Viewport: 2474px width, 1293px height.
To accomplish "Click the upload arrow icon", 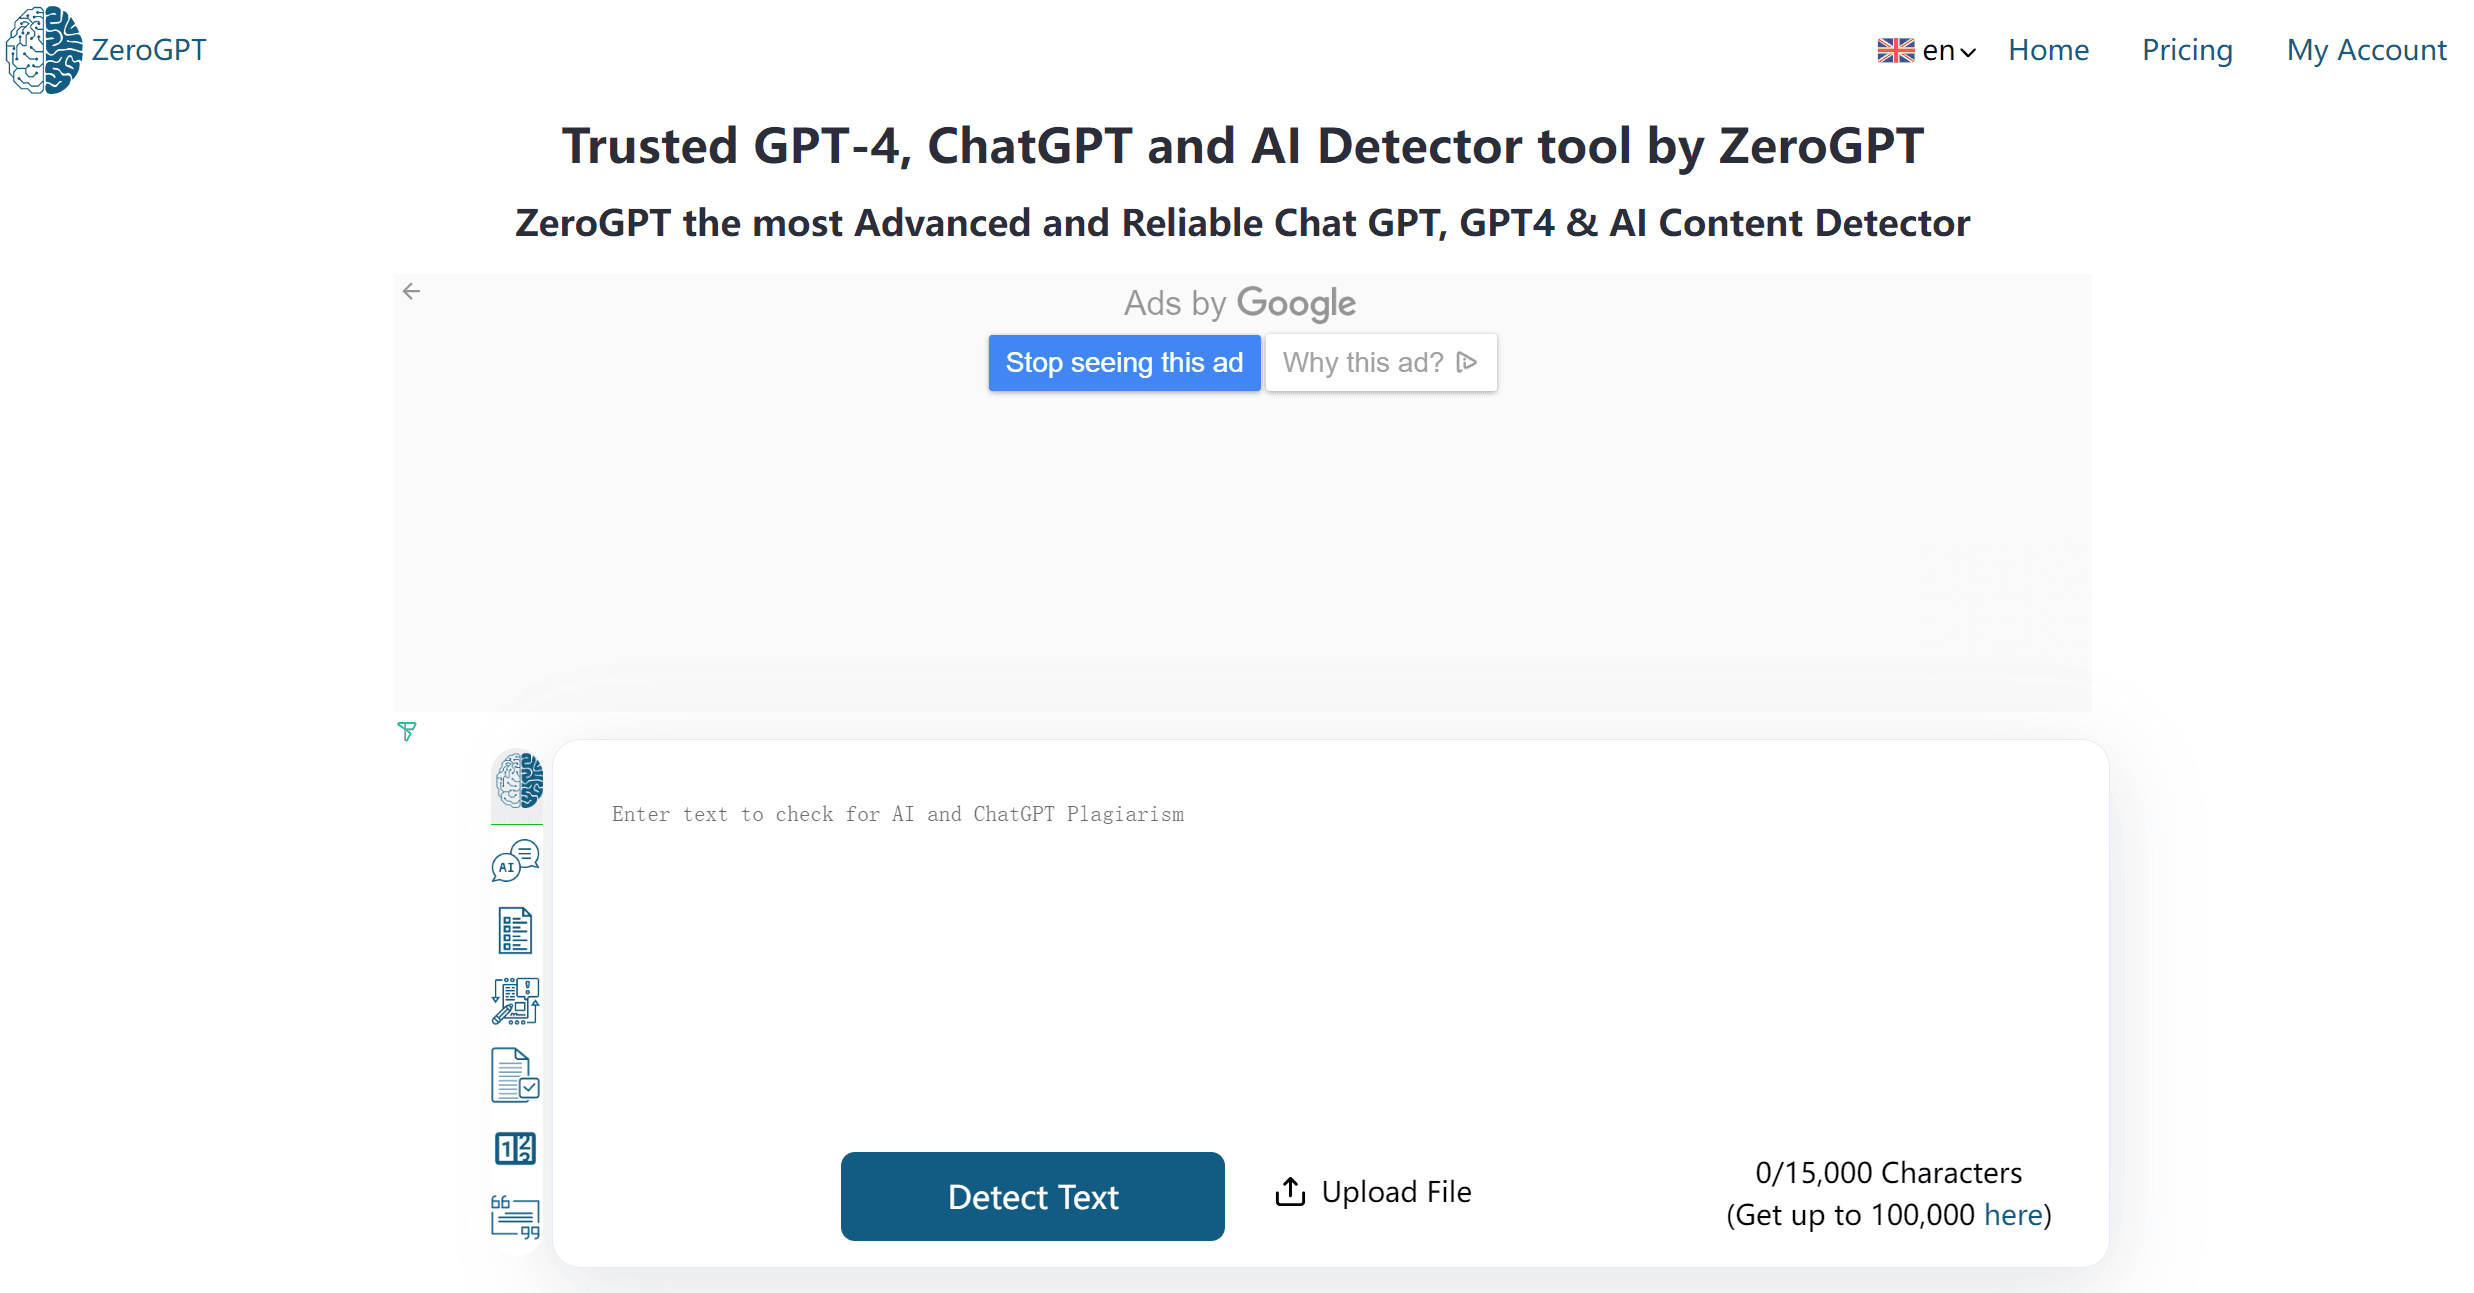I will tap(1290, 1191).
